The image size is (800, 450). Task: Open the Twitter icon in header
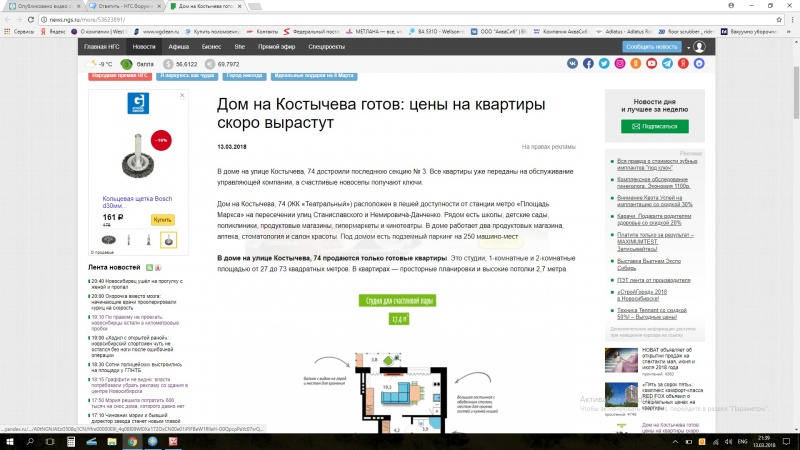coord(604,64)
